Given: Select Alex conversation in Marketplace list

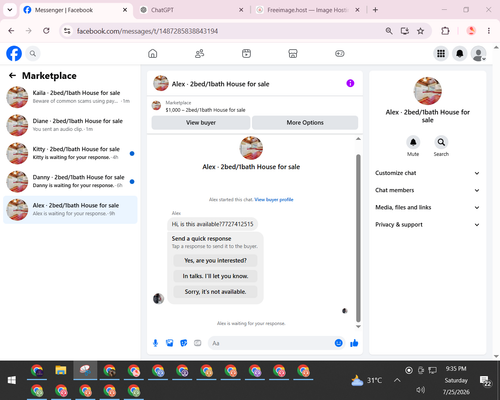Looking at the screenshot, I should 70,210.
